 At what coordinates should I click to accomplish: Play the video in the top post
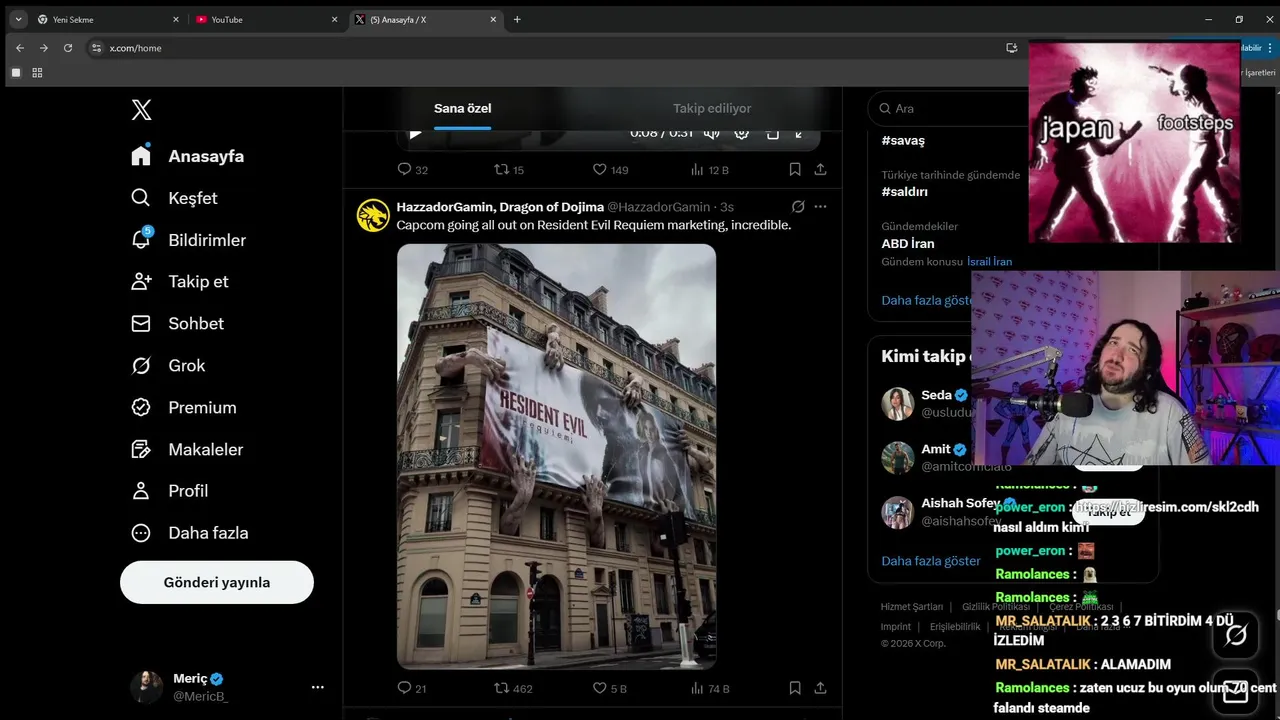416,133
